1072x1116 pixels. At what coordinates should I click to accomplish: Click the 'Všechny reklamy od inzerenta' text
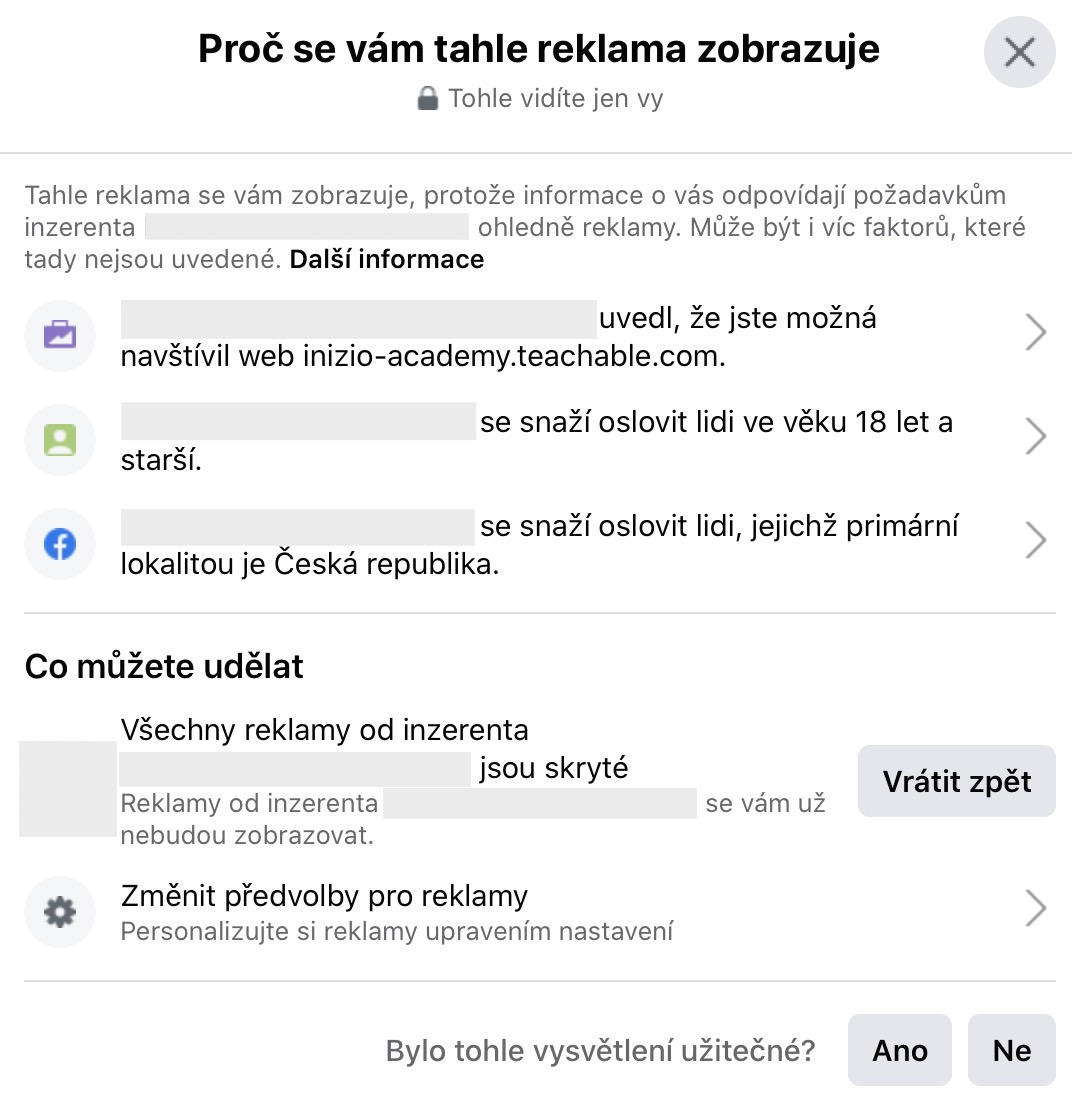click(x=324, y=730)
